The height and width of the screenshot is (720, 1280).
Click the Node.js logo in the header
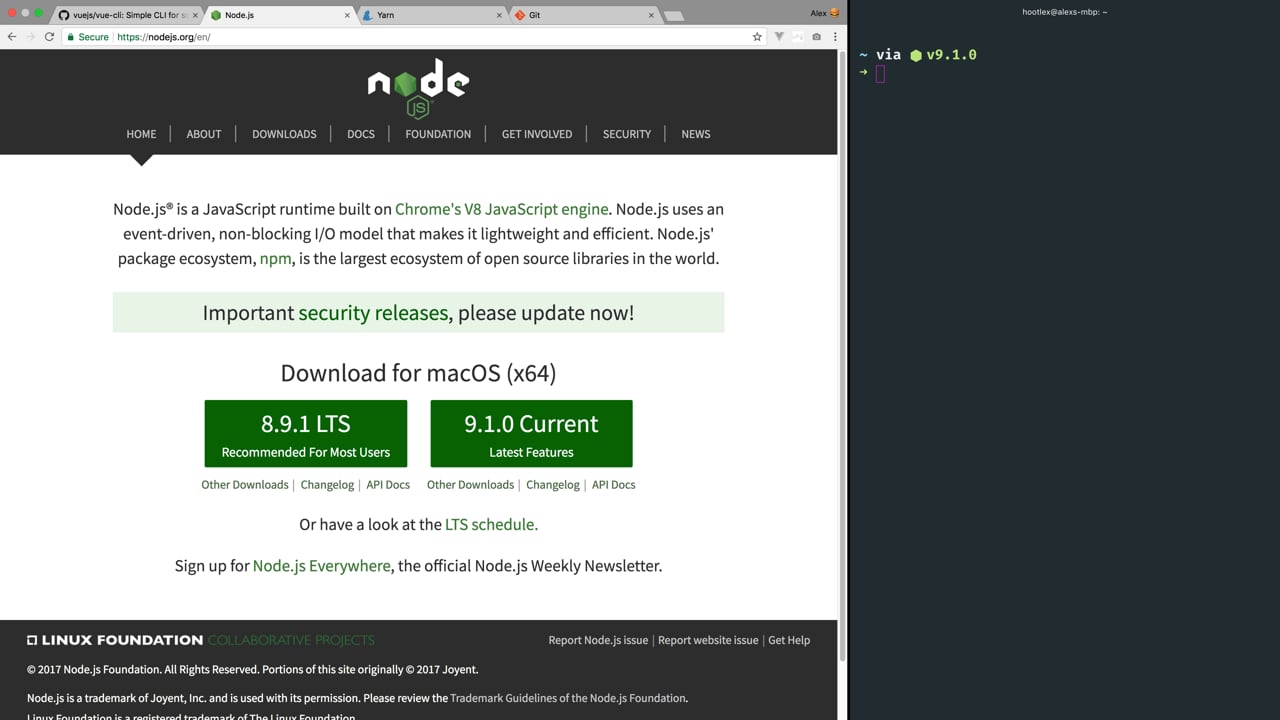pyautogui.click(x=418, y=89)
